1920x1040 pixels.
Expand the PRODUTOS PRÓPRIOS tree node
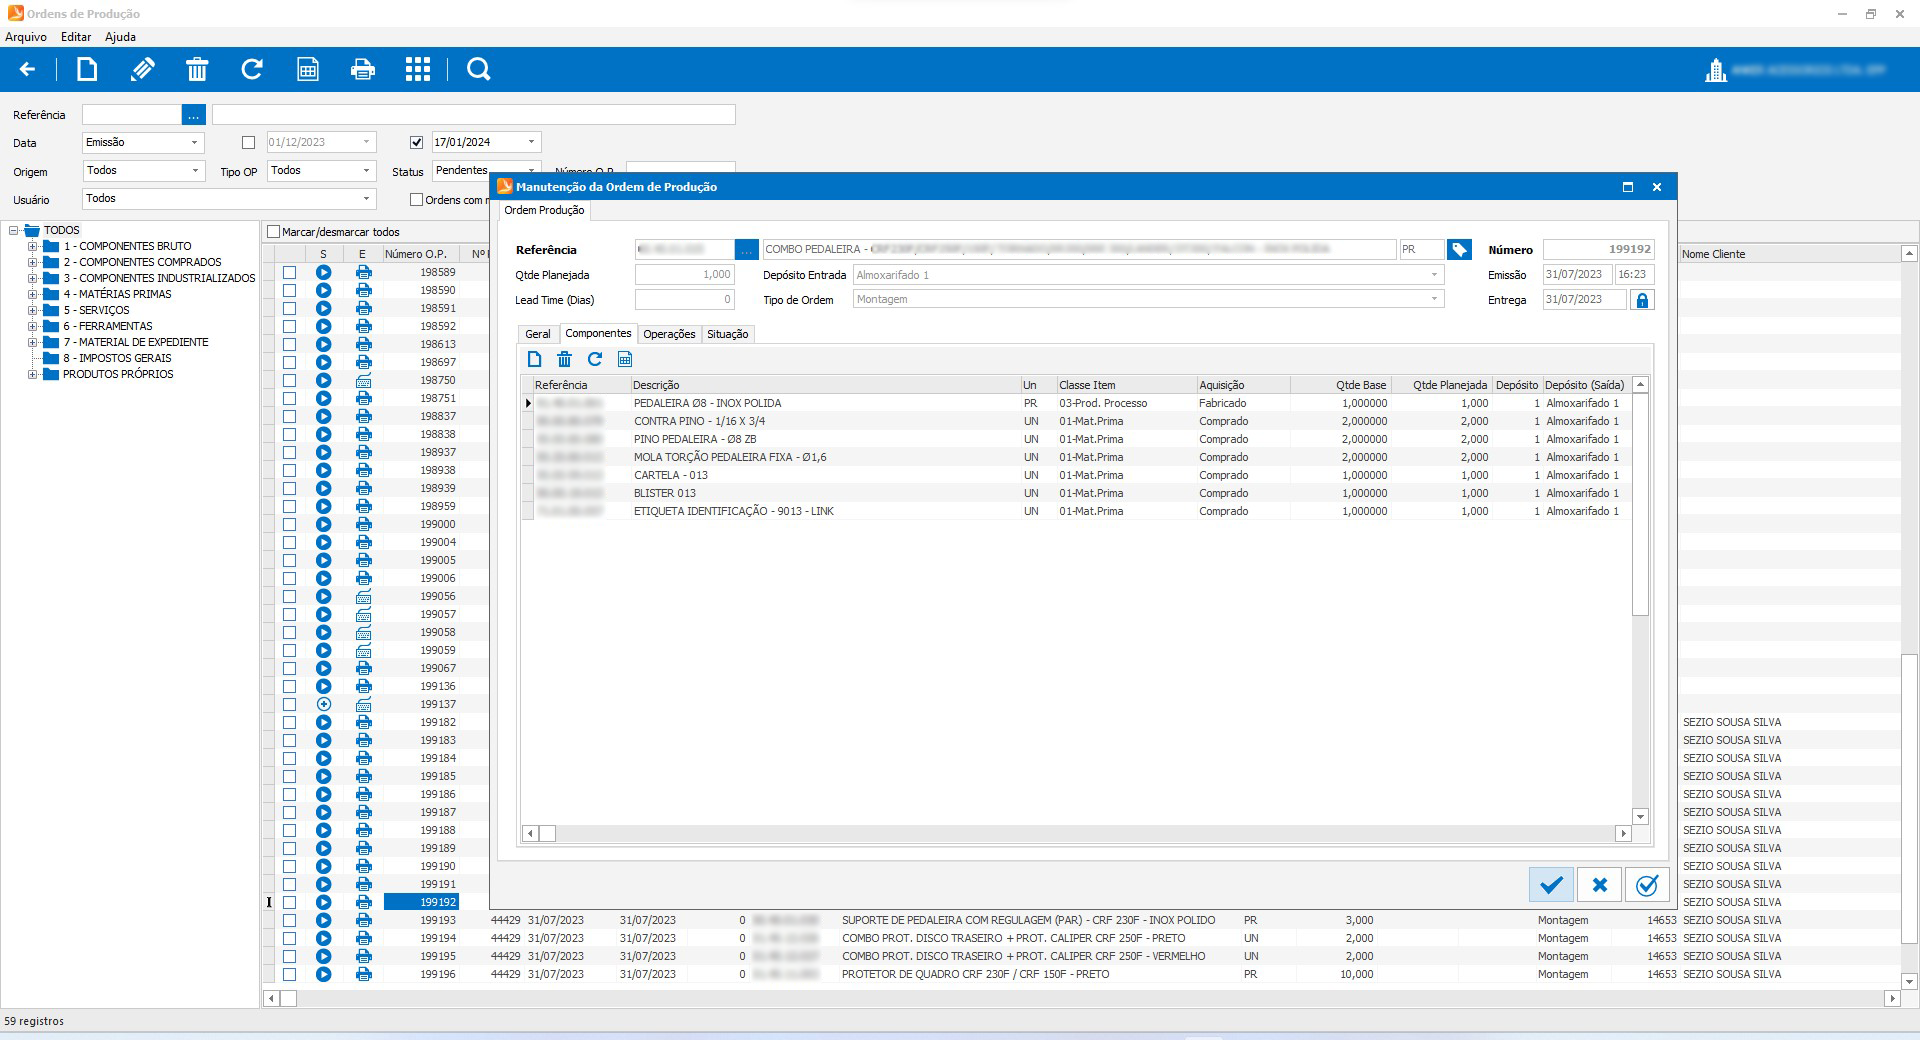coord(32,374)
